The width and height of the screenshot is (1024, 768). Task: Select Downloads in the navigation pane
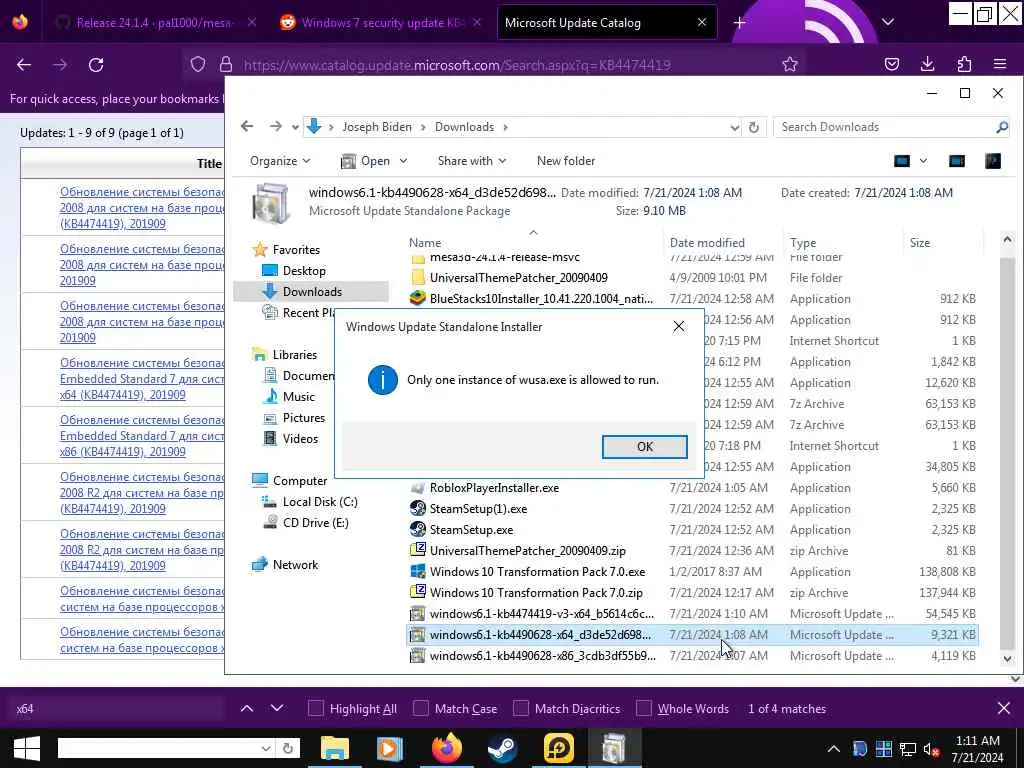coord(312,291)
